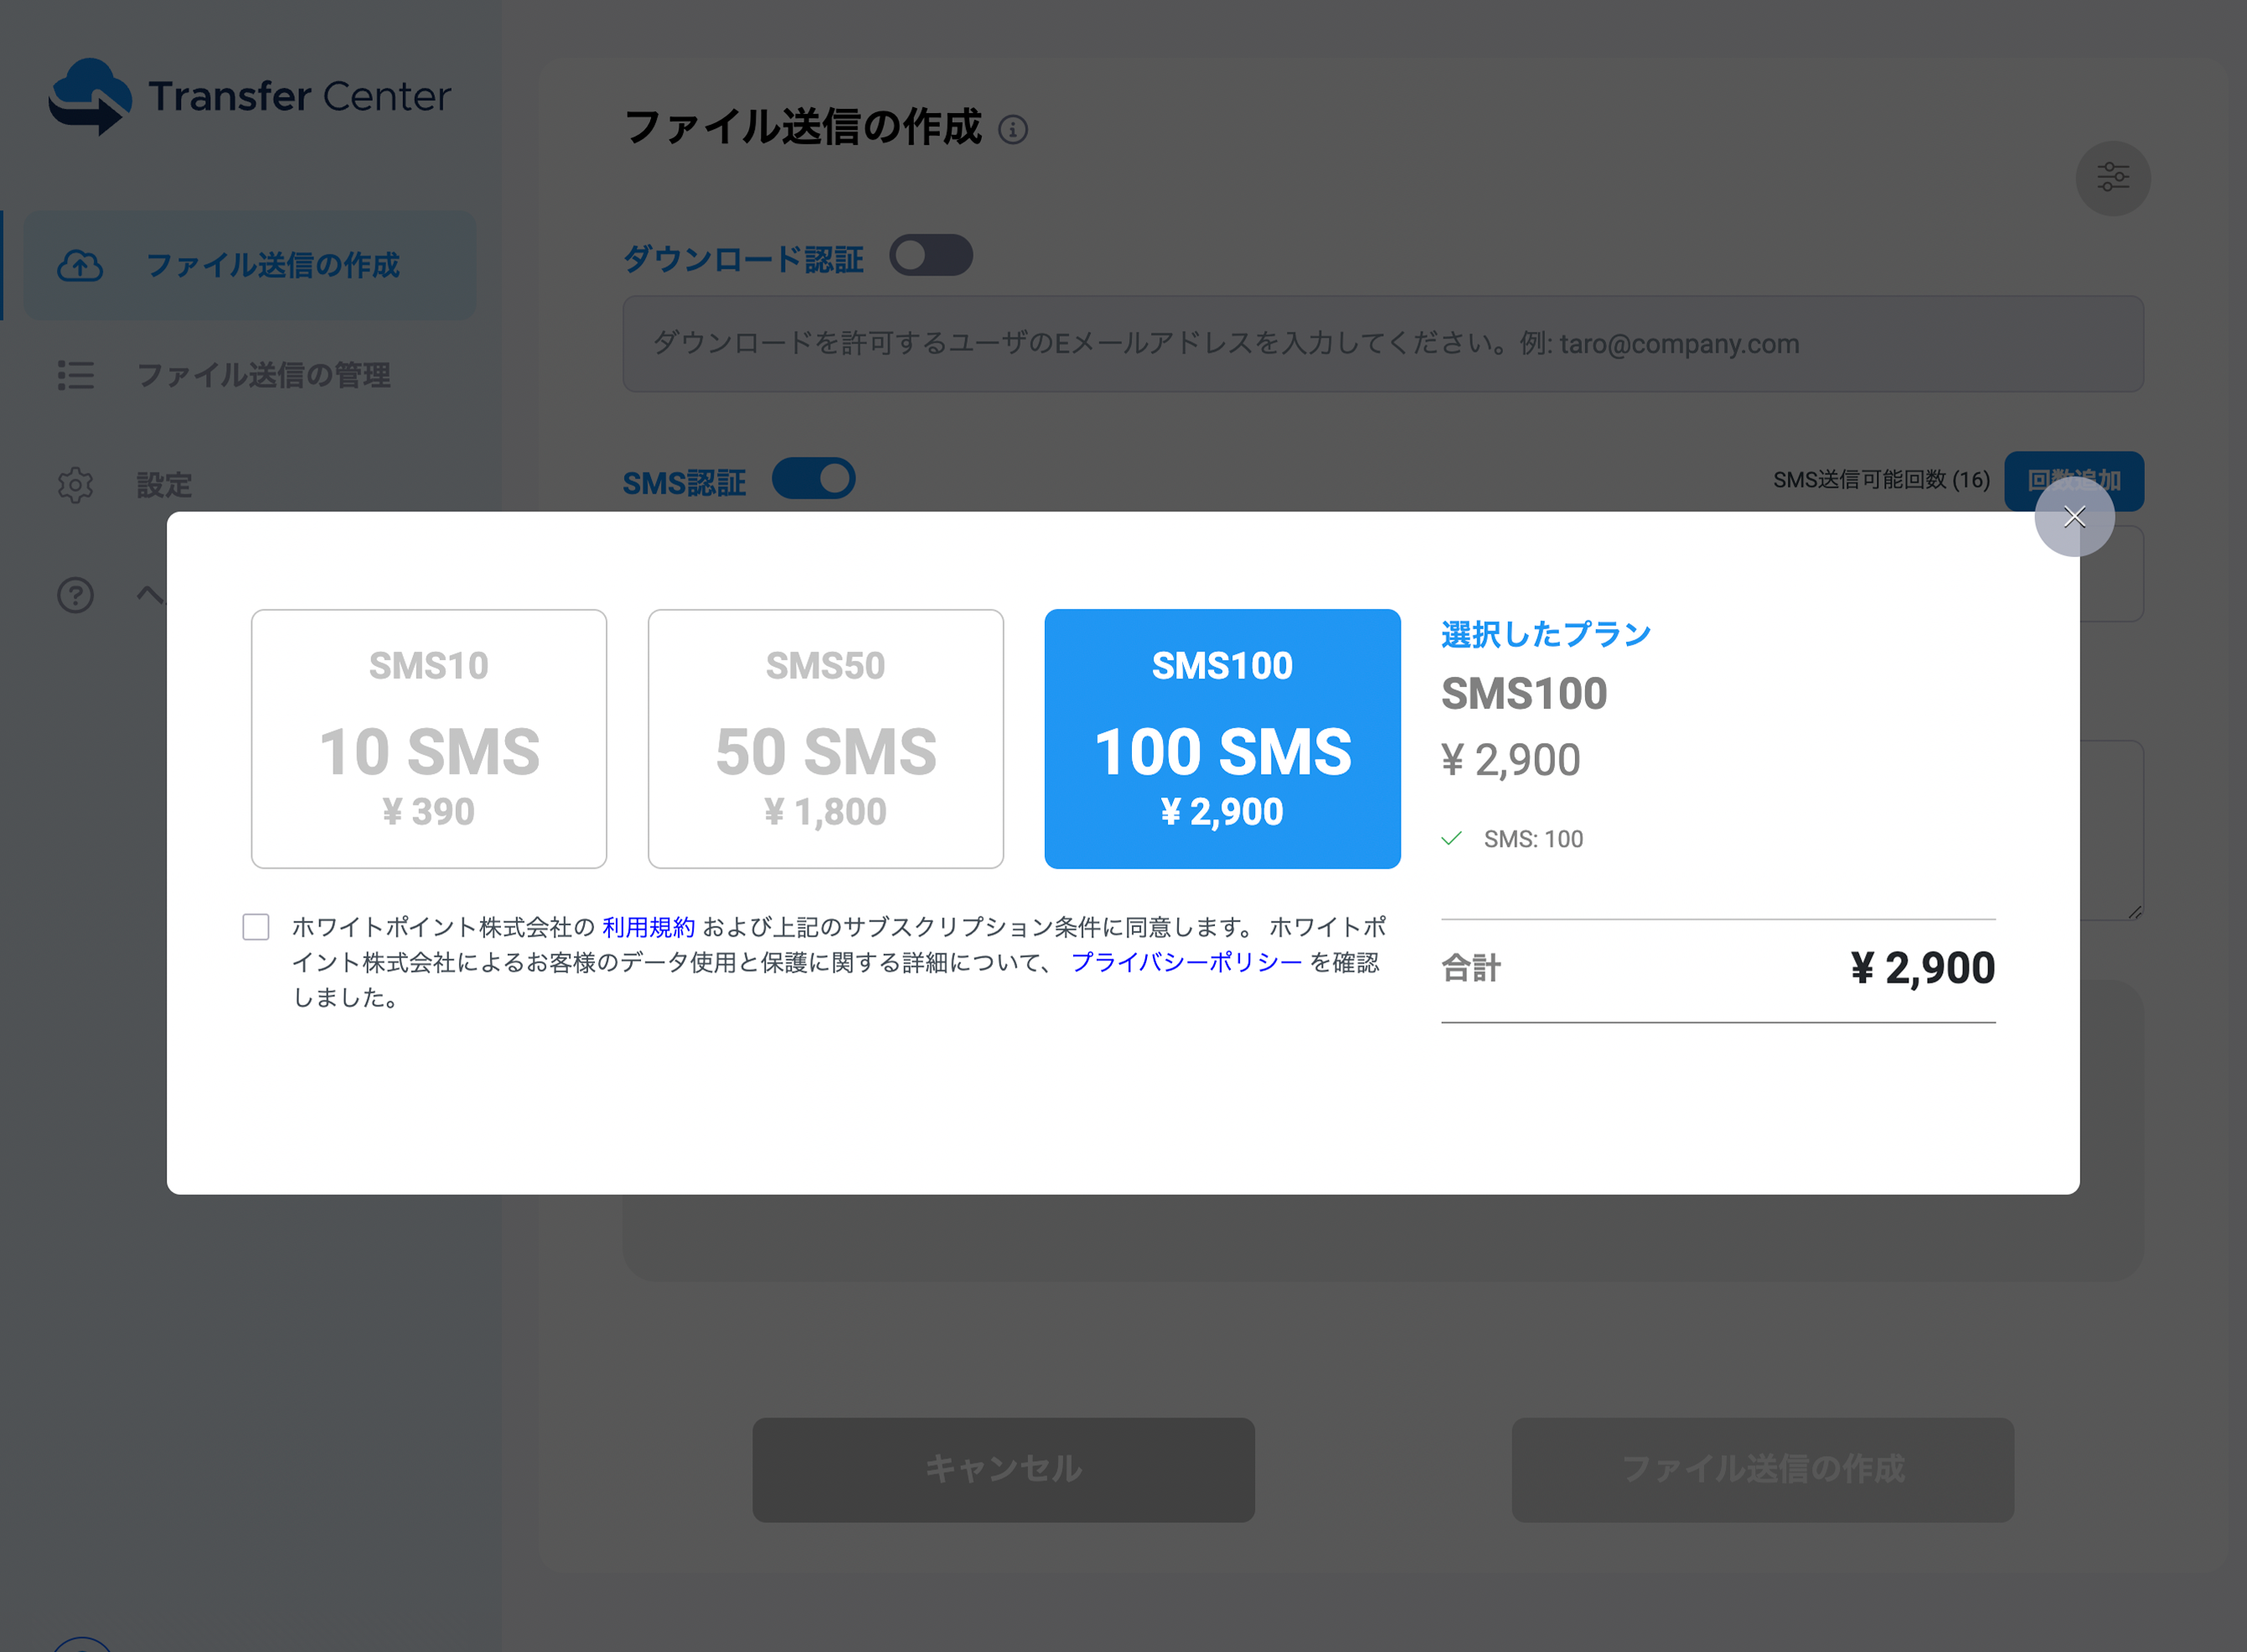The height and width of the screenshot is (1652, 2247).
Task: Click the download email address field
Action: click(x=1382, y=344)
